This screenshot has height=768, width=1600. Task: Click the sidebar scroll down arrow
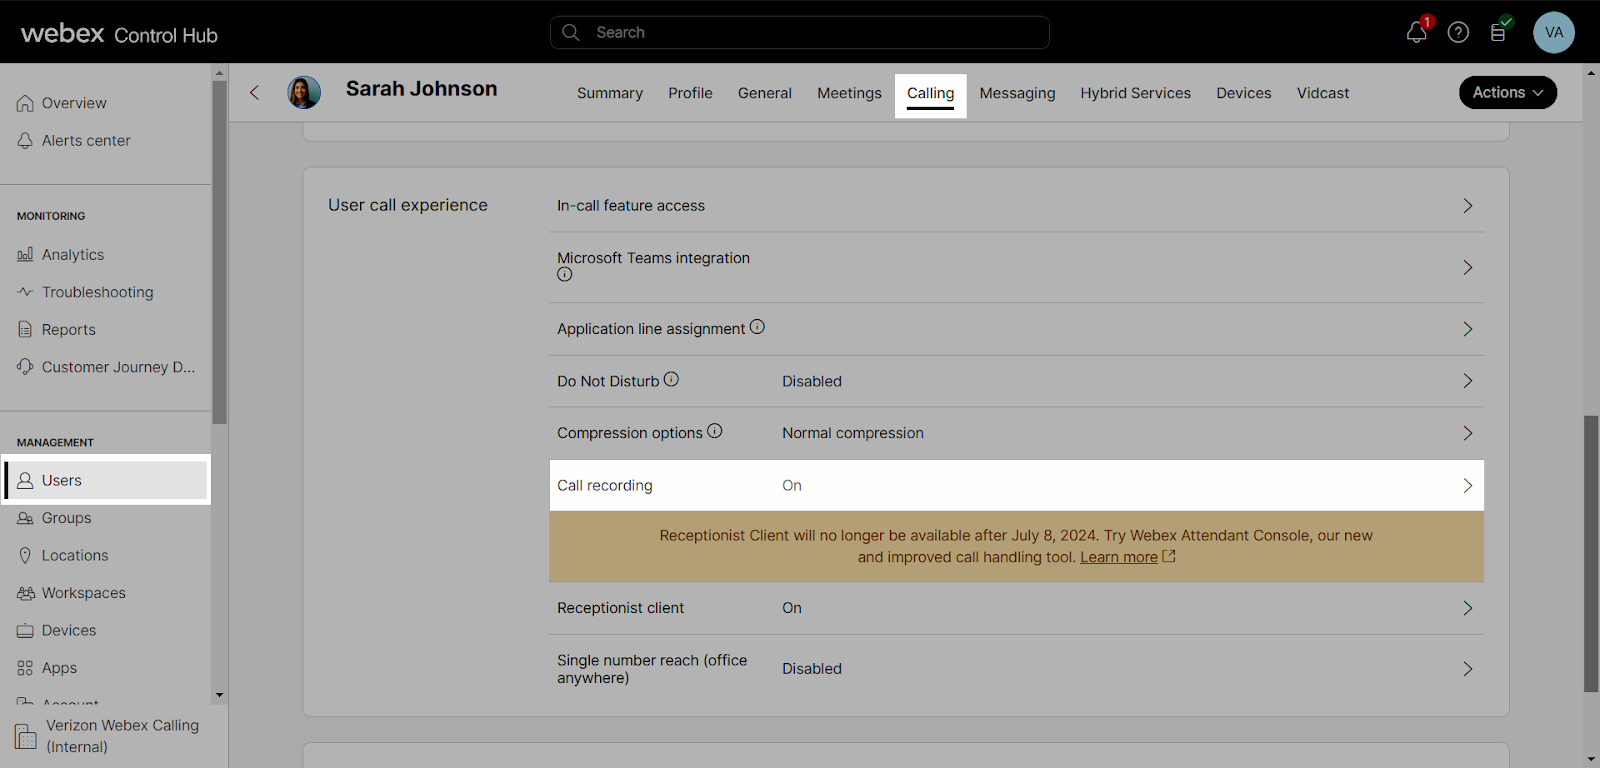coord(219,695)
